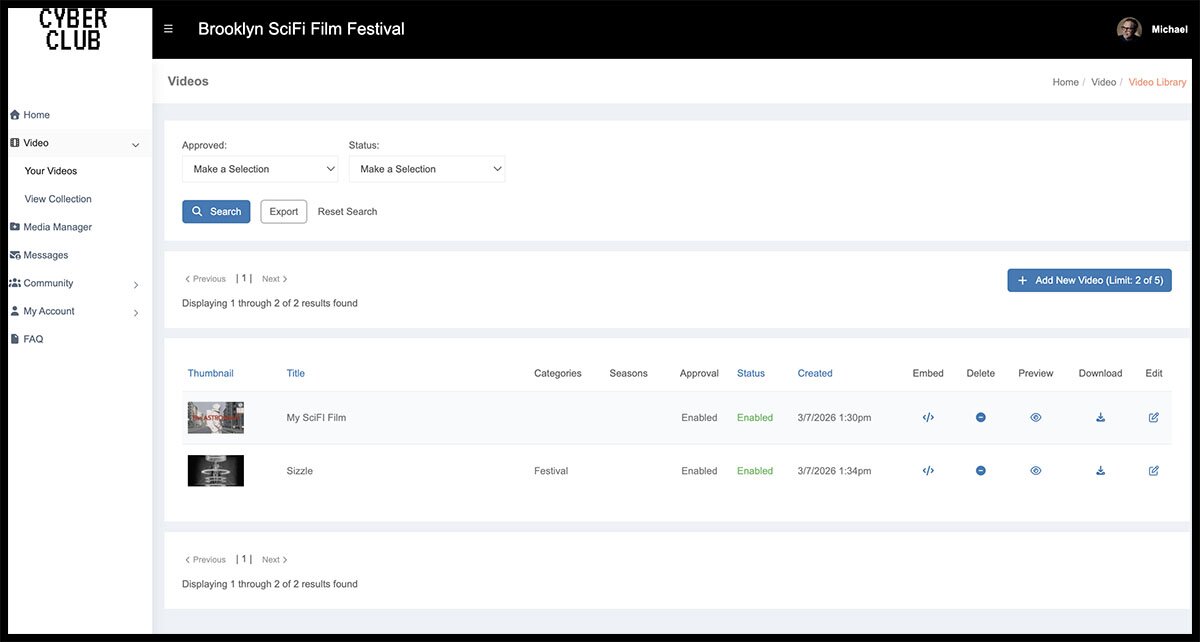Click Michael's profile avatar
The height and width of the screenshot is (642, 1200).
(1129, 29)
